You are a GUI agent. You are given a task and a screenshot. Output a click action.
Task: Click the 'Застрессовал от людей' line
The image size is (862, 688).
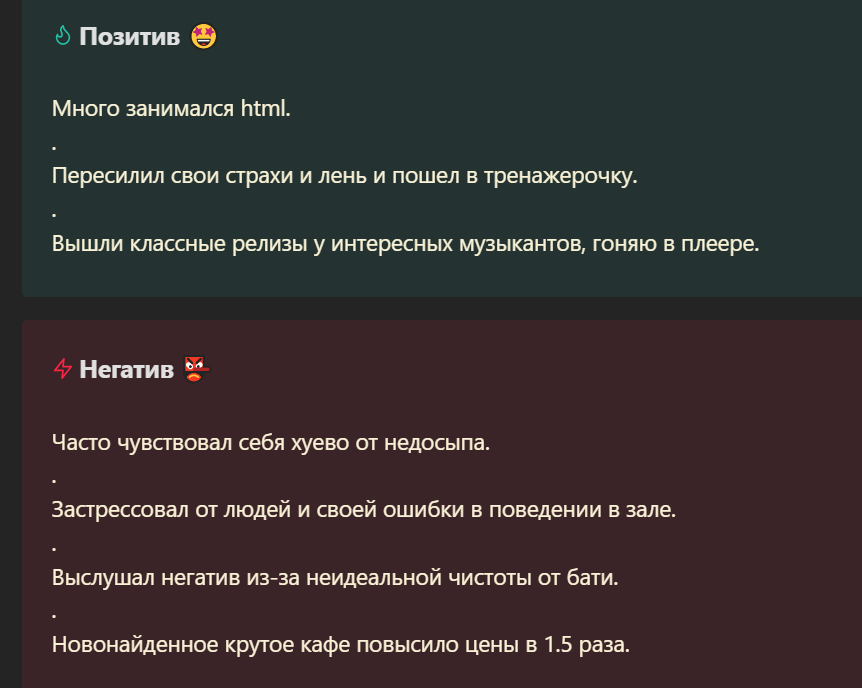[364, 510]
